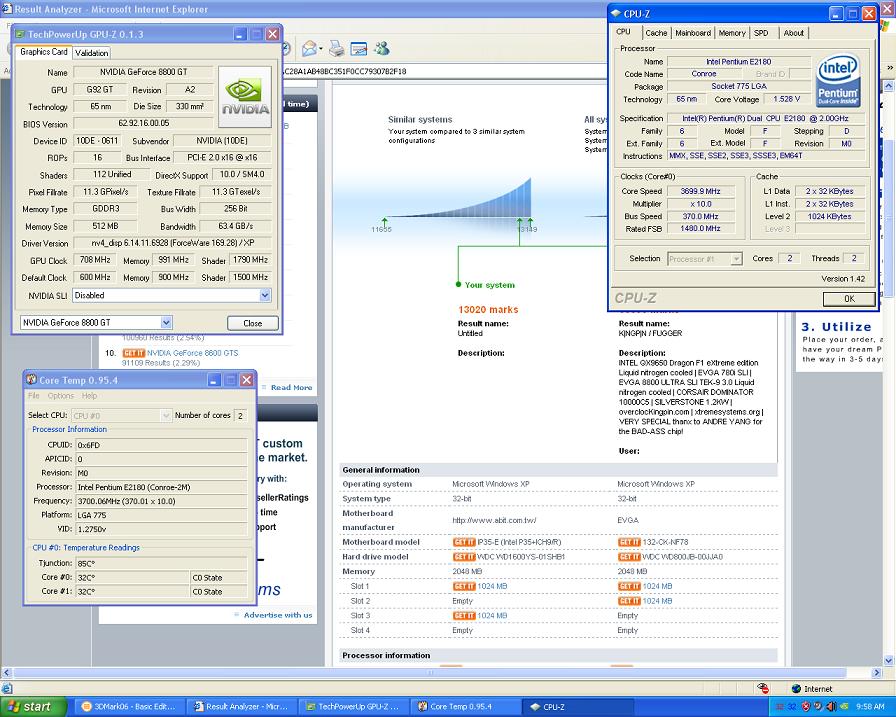Open the Options menu in Core Temp
This screenshot has width=896, height=717.
pos(61,396)
